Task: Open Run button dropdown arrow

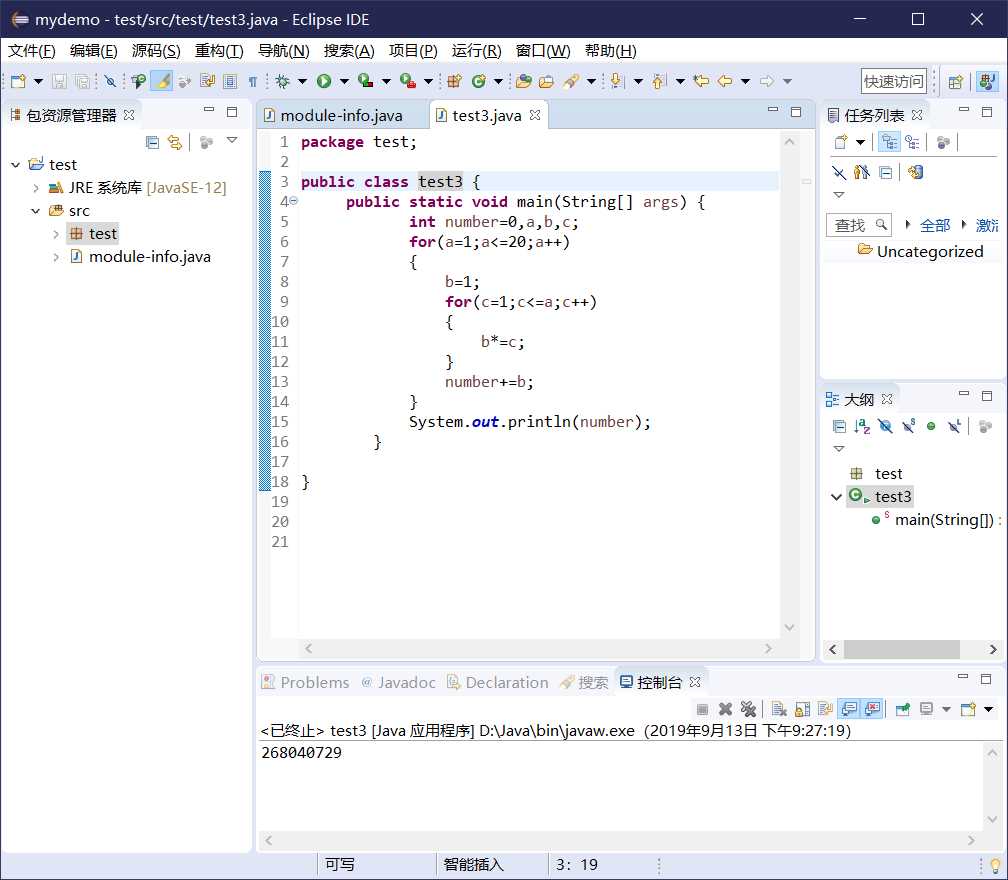Action: click(345, 81)
